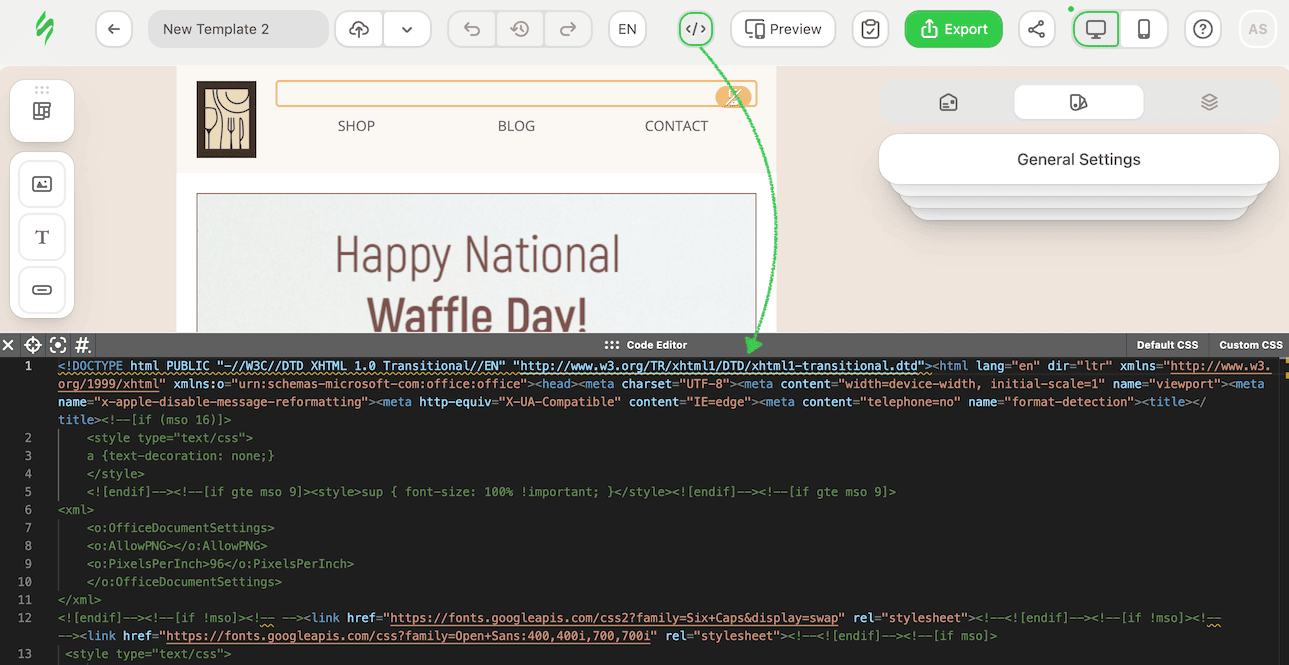The image size is (1289, 665).
Task: Click the share icon in the top bar
Action: tap(1036, 29)
